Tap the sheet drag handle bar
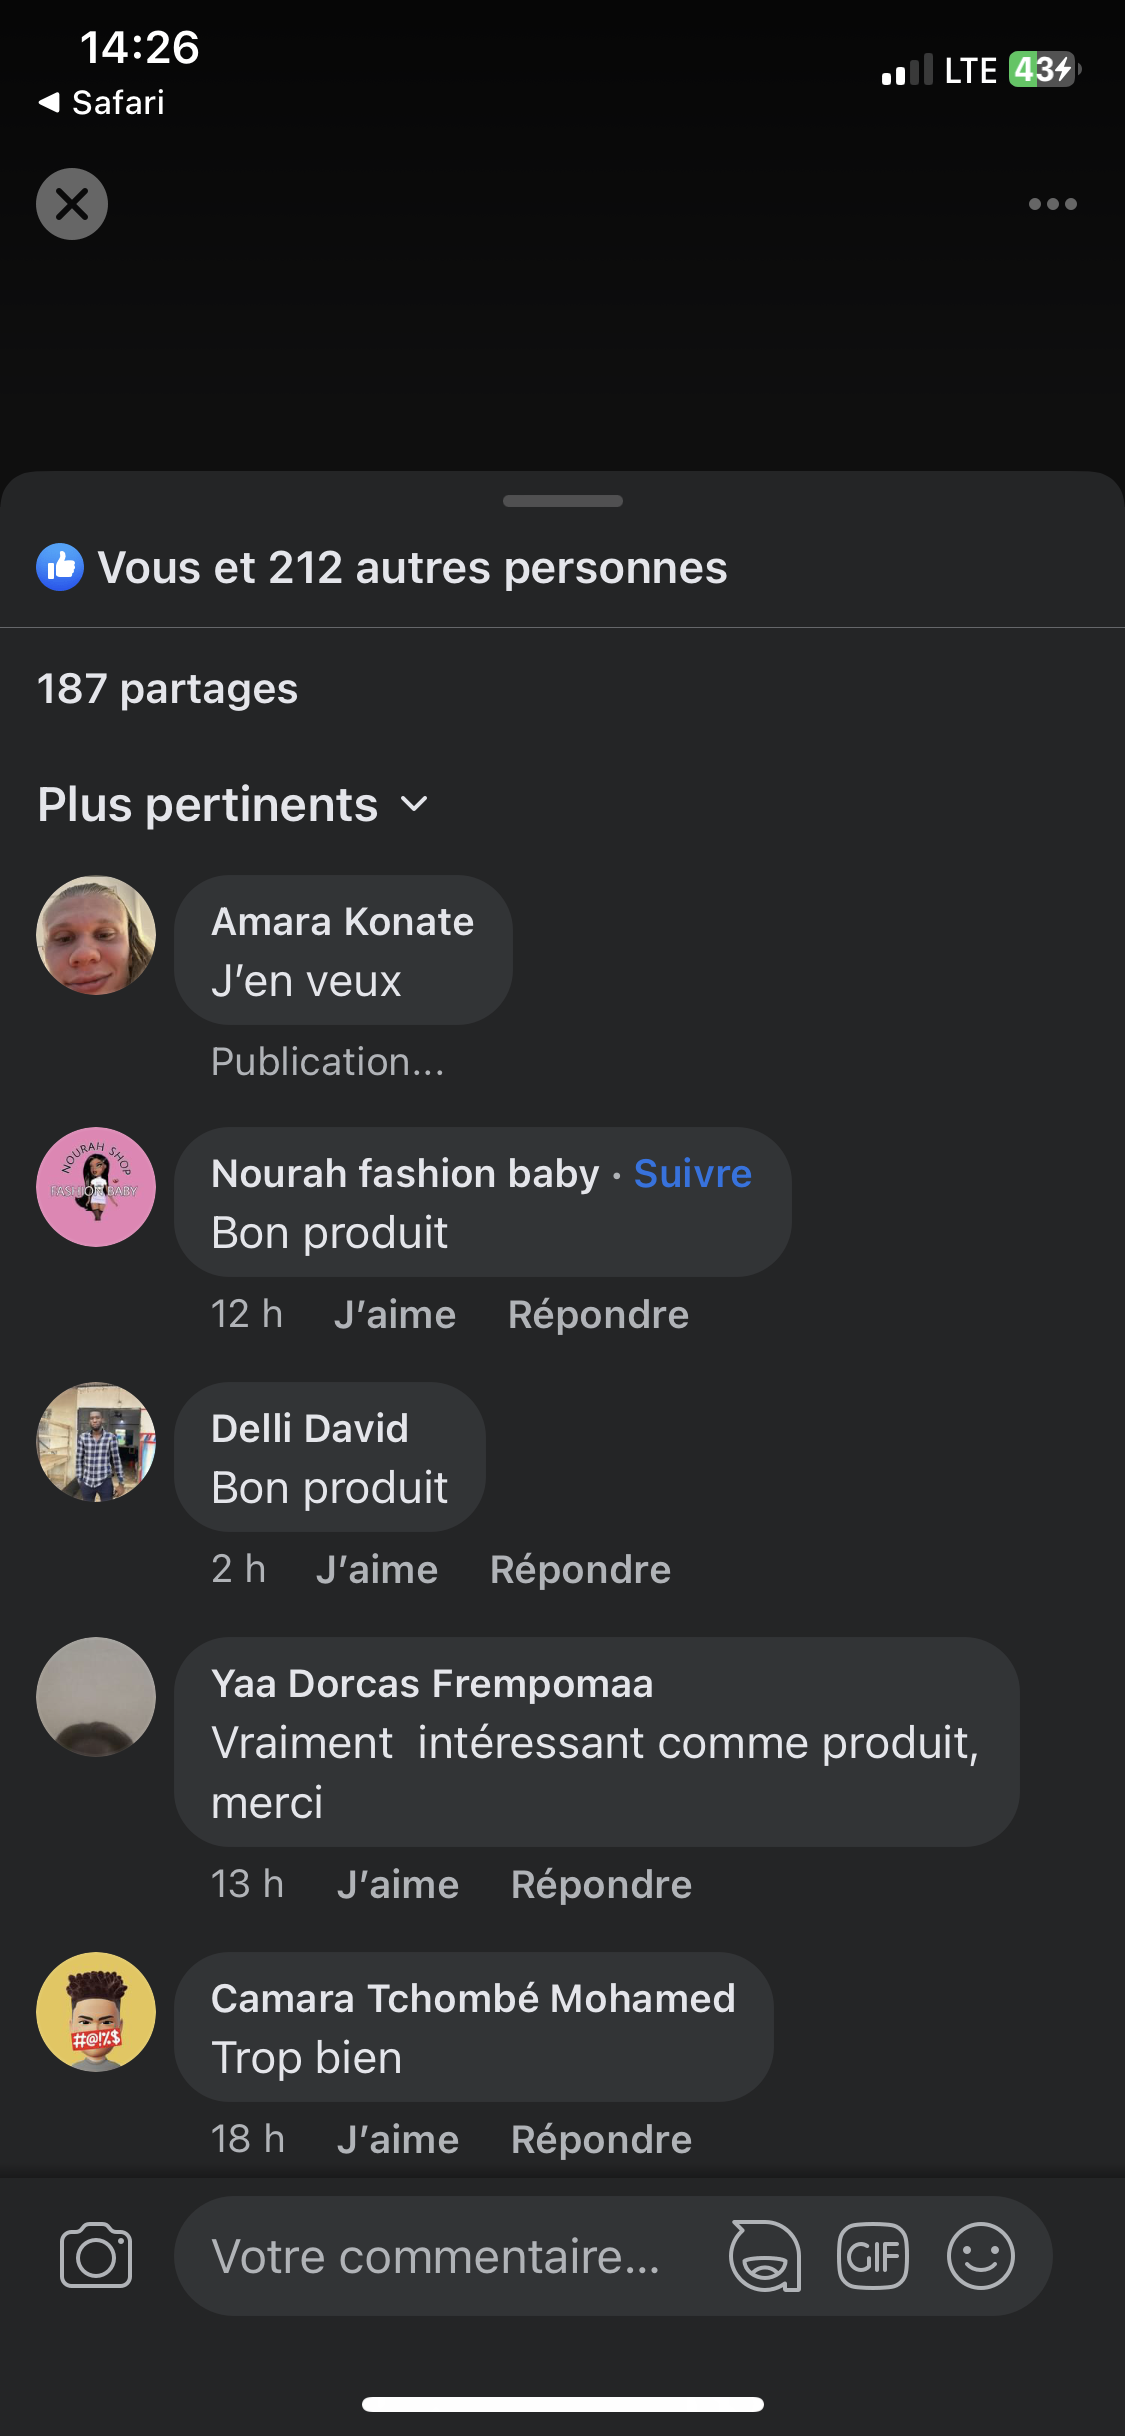 coord(562,501)
